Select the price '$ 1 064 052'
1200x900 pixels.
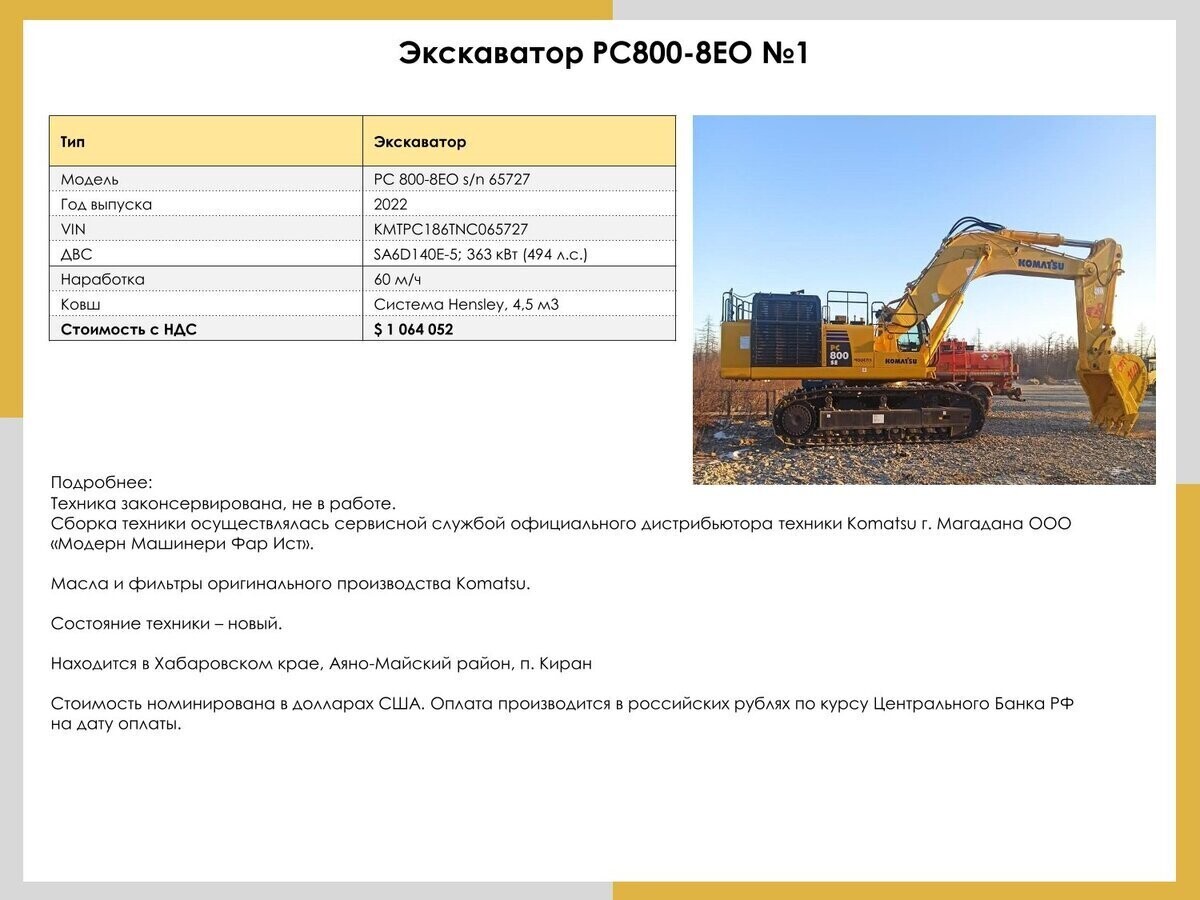click(413, 329)
